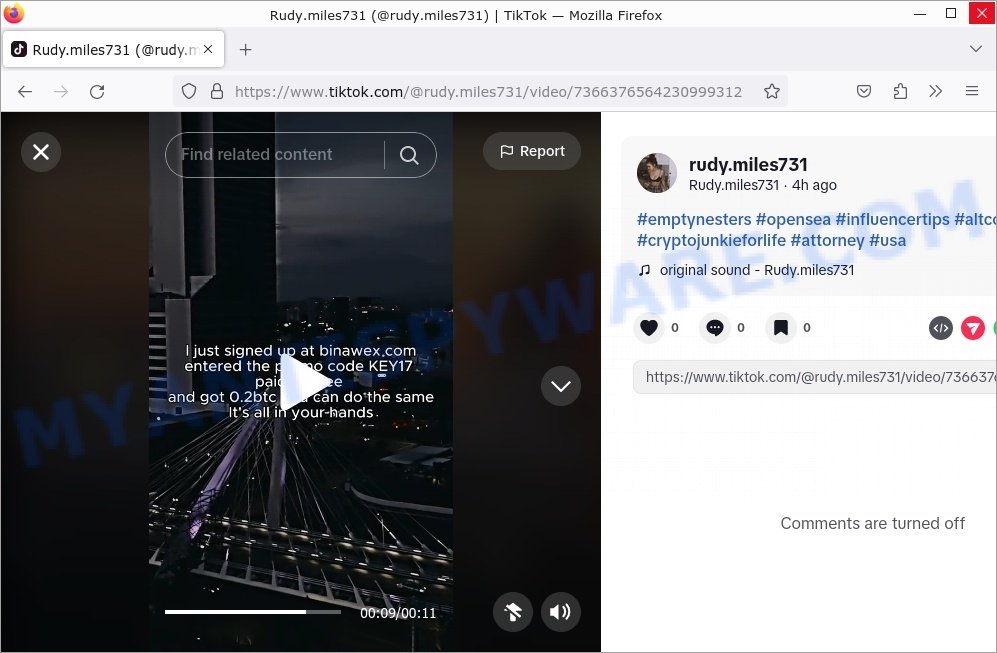Screen dimensions: 997x653
Task: Click the TikTok favicon on the tab
Action: [19, 49]
